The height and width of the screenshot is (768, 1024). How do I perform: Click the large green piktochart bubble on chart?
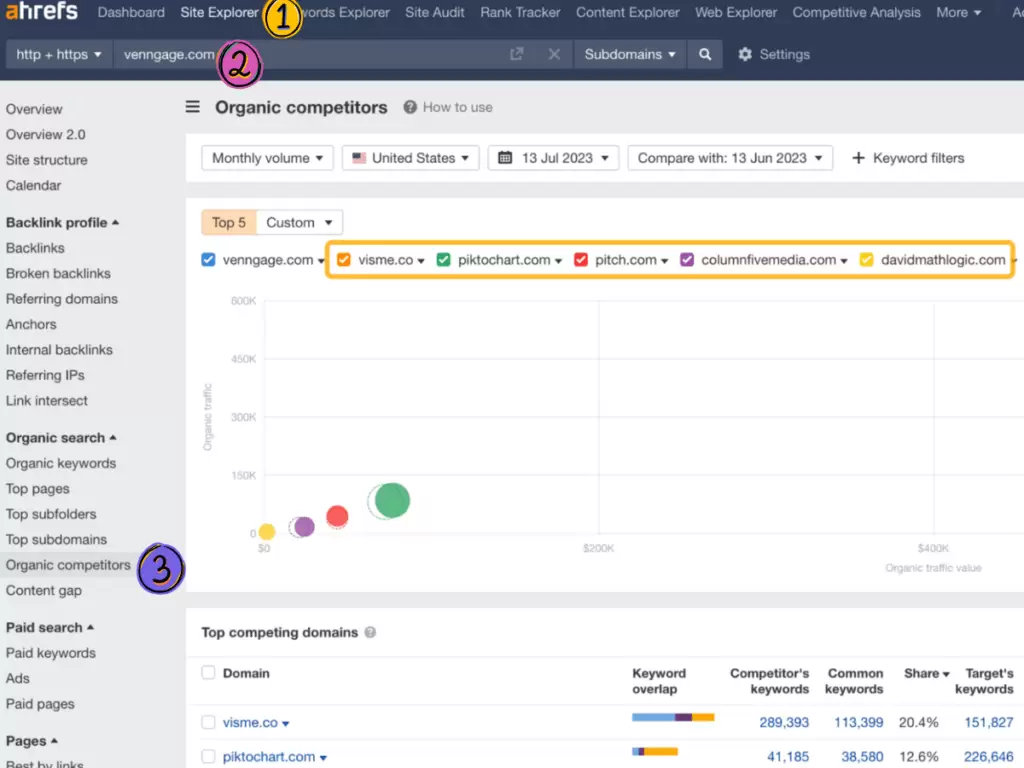click(391, 500)
